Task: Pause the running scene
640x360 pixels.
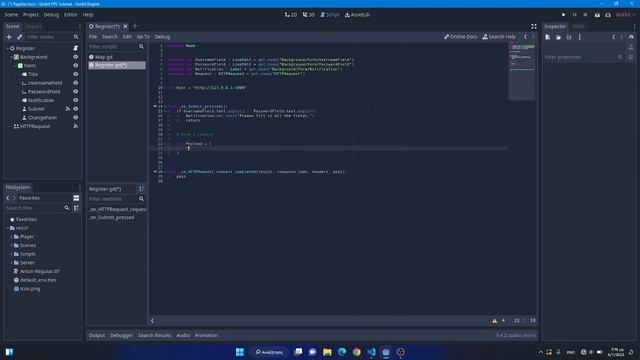Action: tap(574, 15)
